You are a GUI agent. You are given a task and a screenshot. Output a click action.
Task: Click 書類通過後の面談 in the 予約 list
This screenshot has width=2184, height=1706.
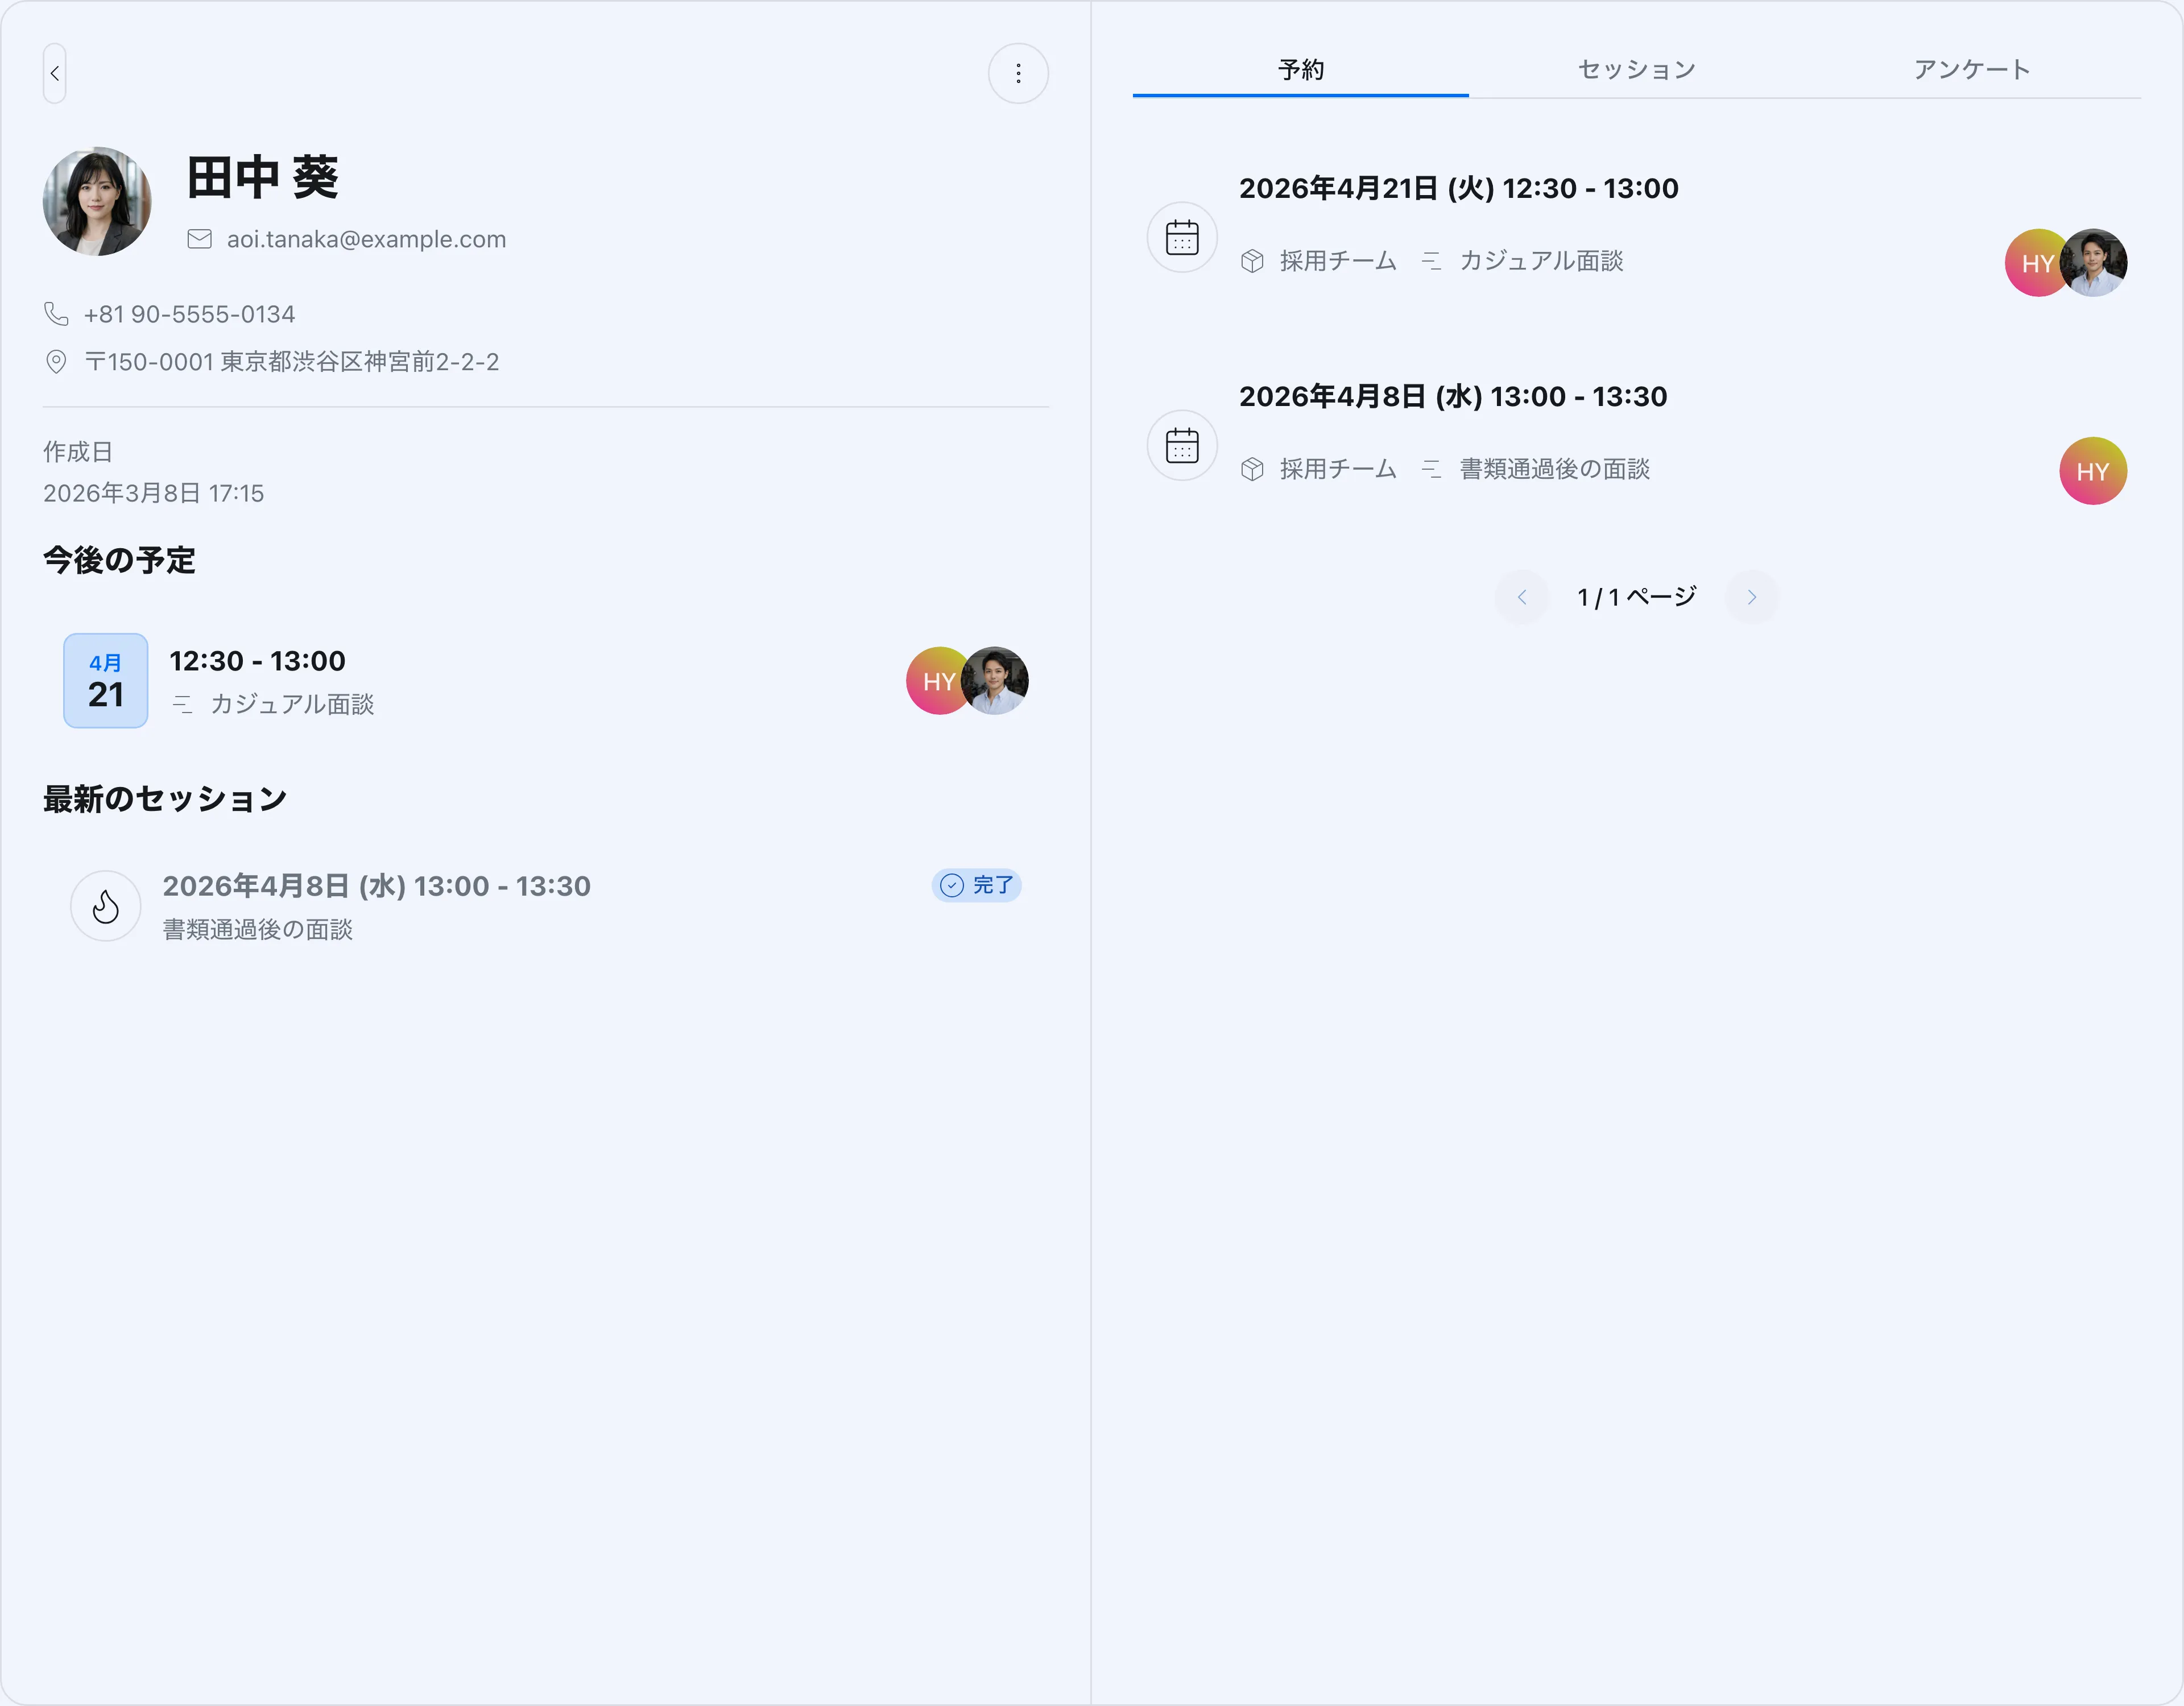pos(1555,469)
